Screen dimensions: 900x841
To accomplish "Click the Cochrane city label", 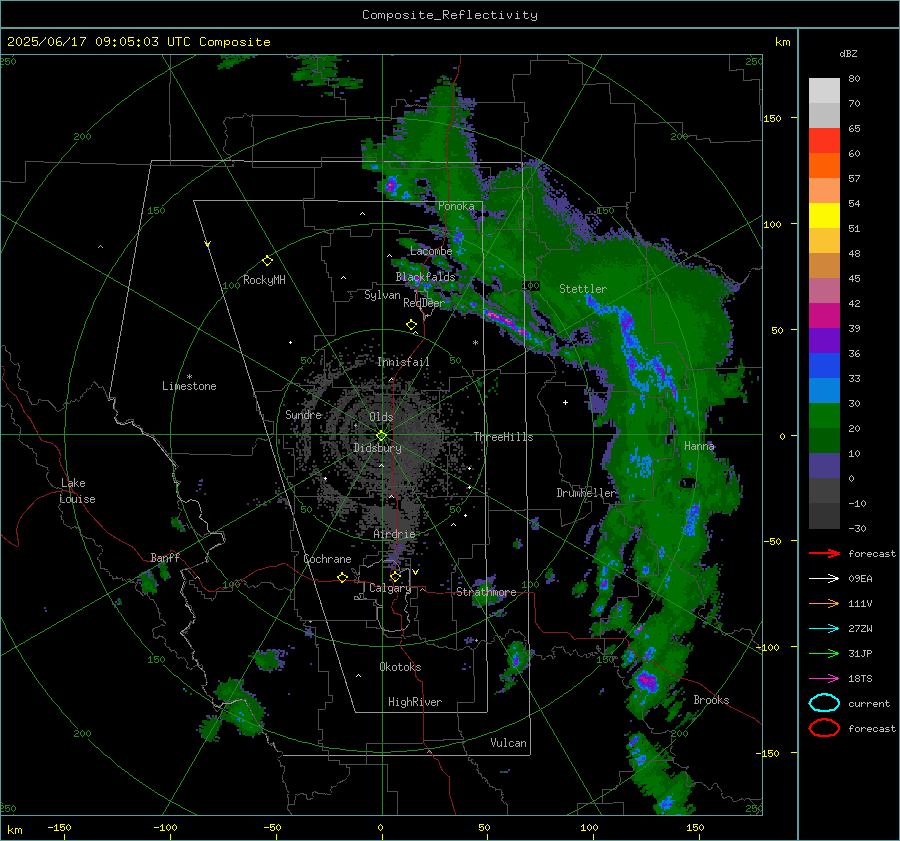I will click(x=327, y=559).
